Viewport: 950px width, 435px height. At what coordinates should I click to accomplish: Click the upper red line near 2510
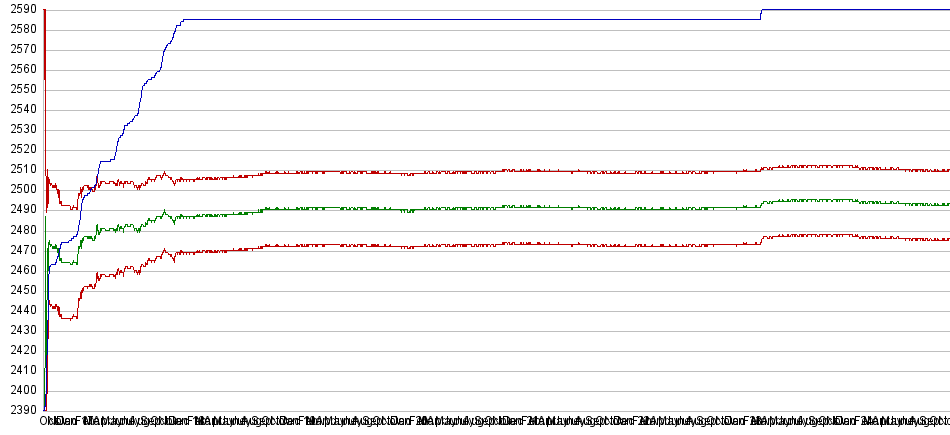pos(500,171)
